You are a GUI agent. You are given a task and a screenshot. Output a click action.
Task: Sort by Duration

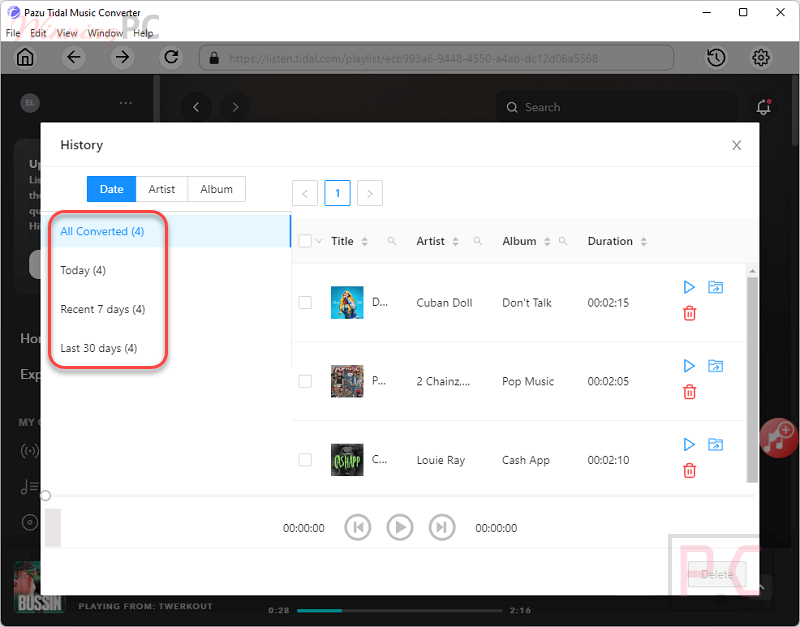click(x=643, y=241)
